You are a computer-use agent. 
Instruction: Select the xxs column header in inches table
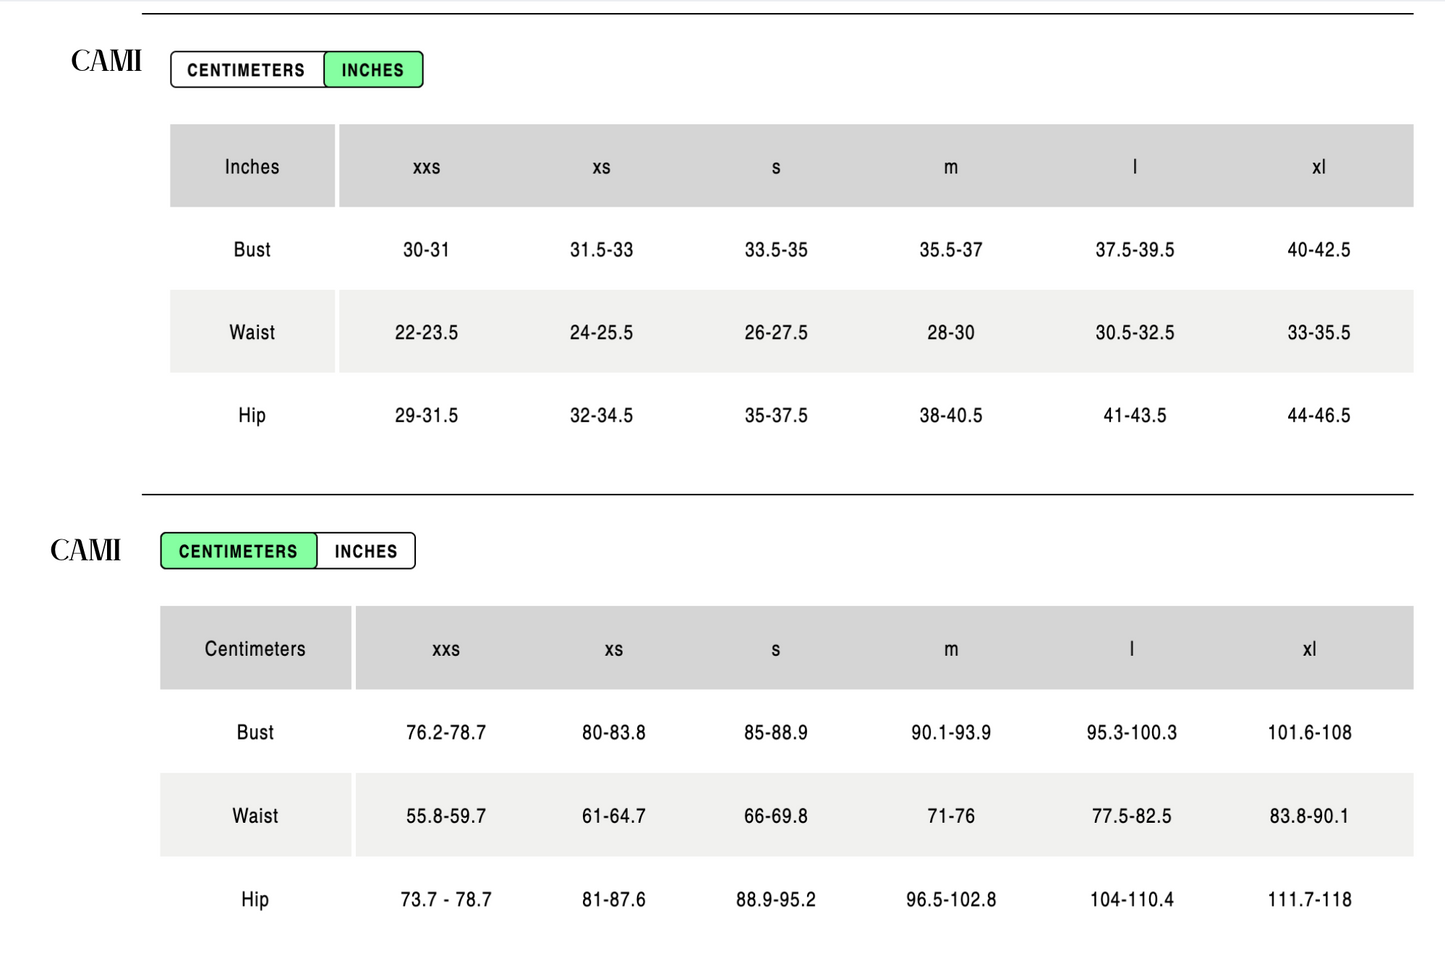tap(427, 167)
